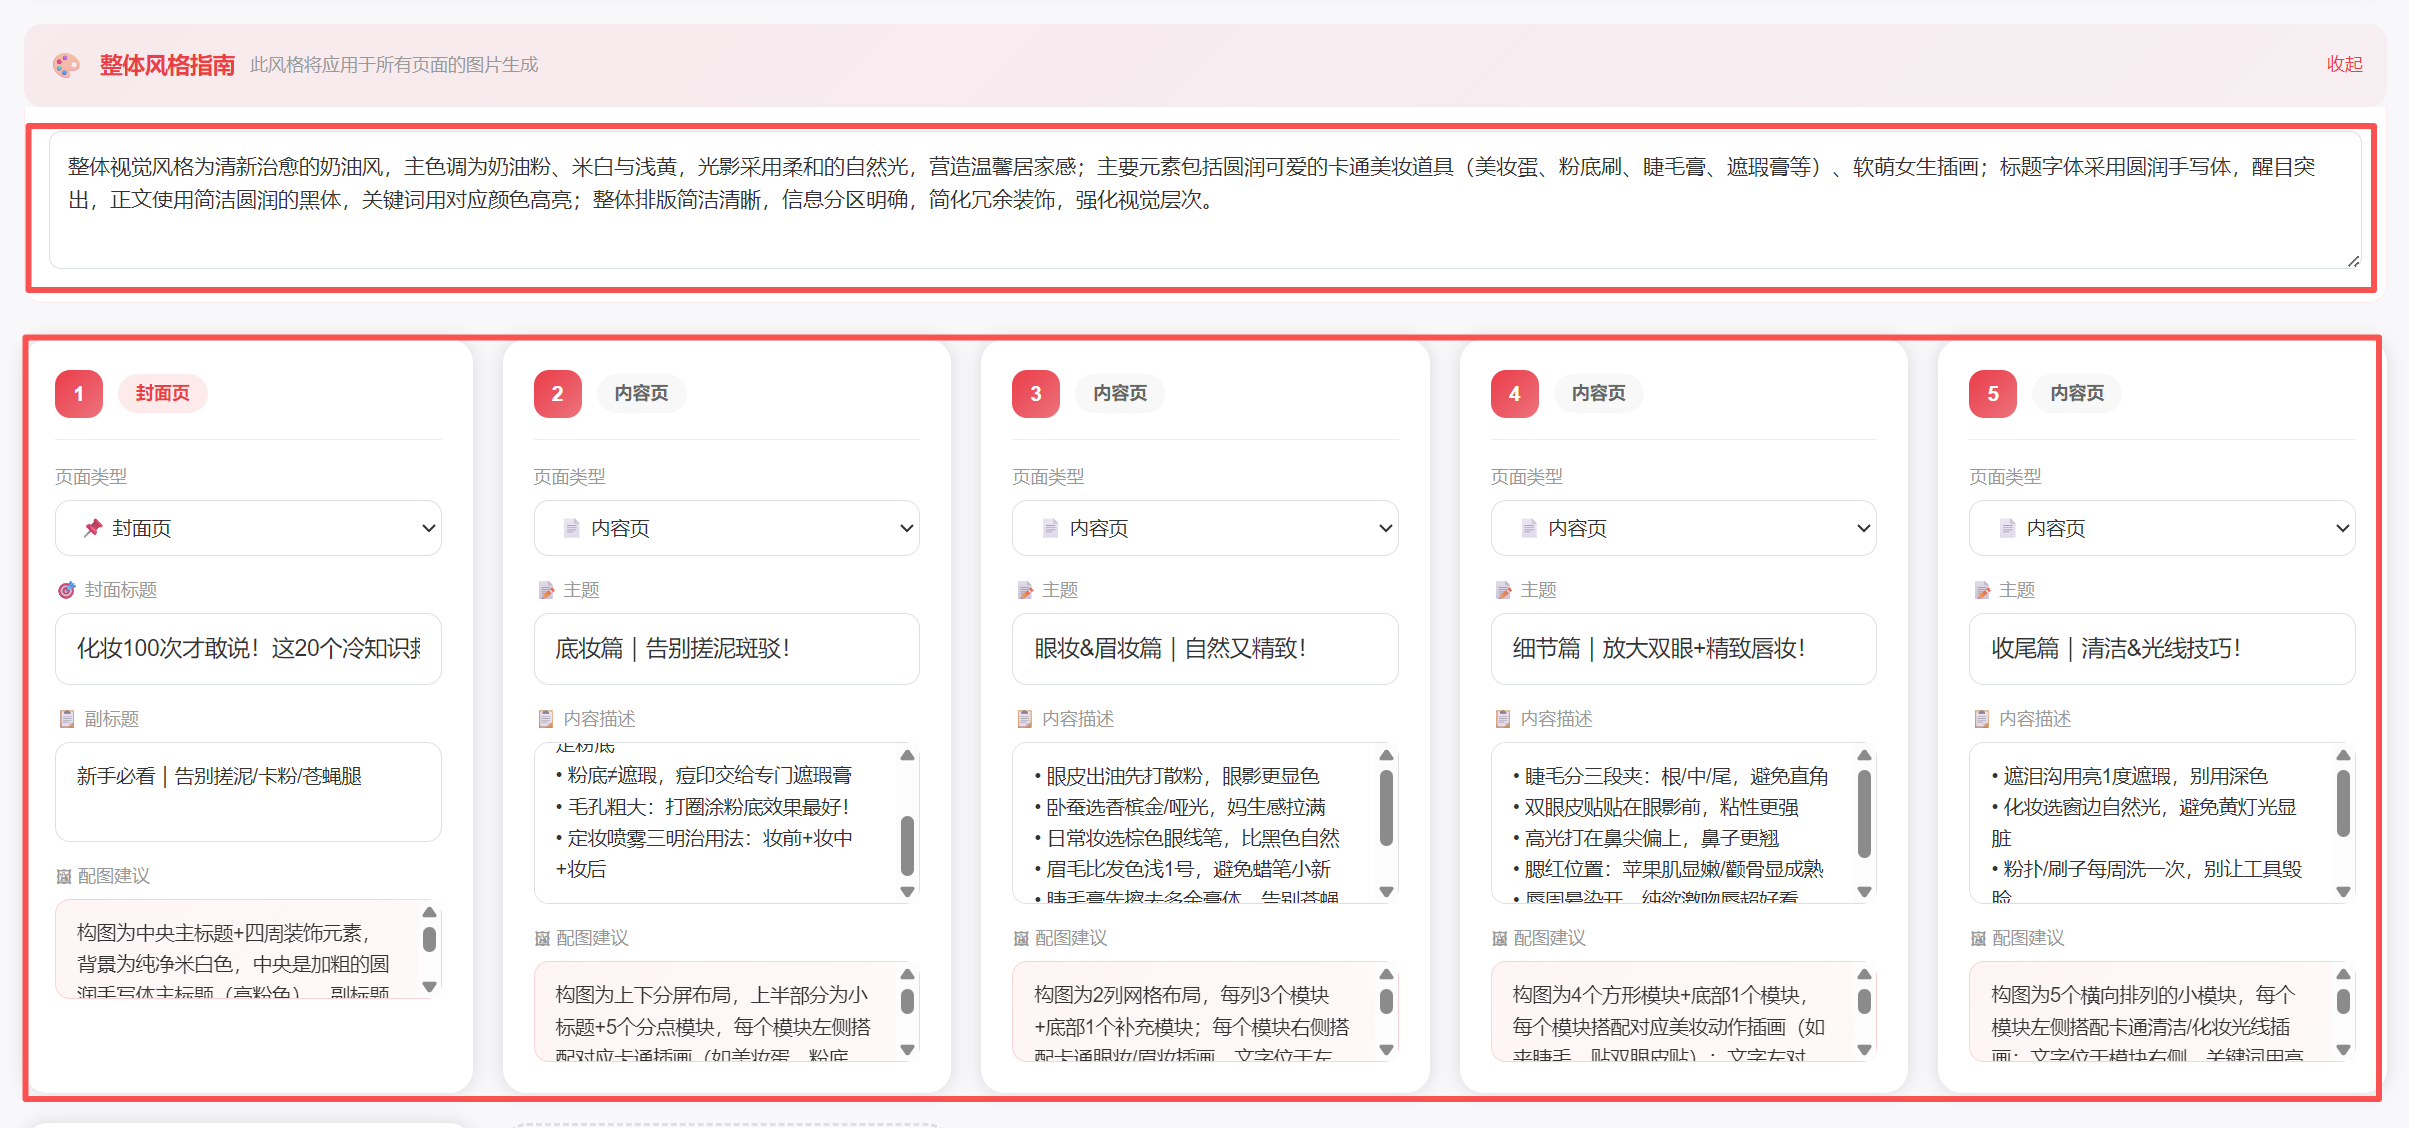Select the 封面页 pill label on card 1
This screenshot has height=1128, width=2409.
pyautogui.click(x=163, y=393)
